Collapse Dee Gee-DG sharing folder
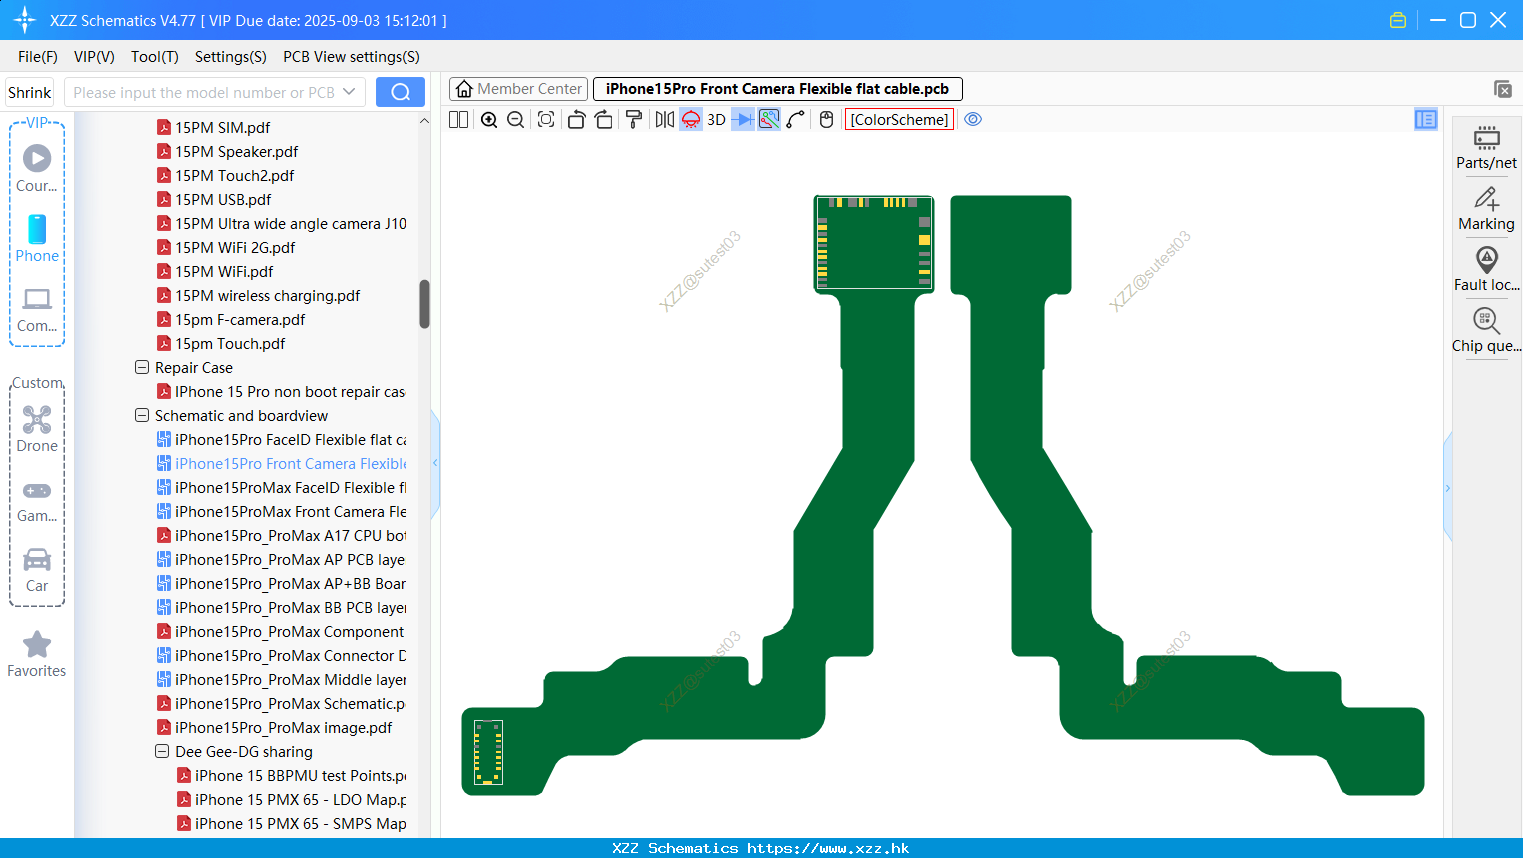The width and height of the screenshot is (1523, 858). click(162, 751)
